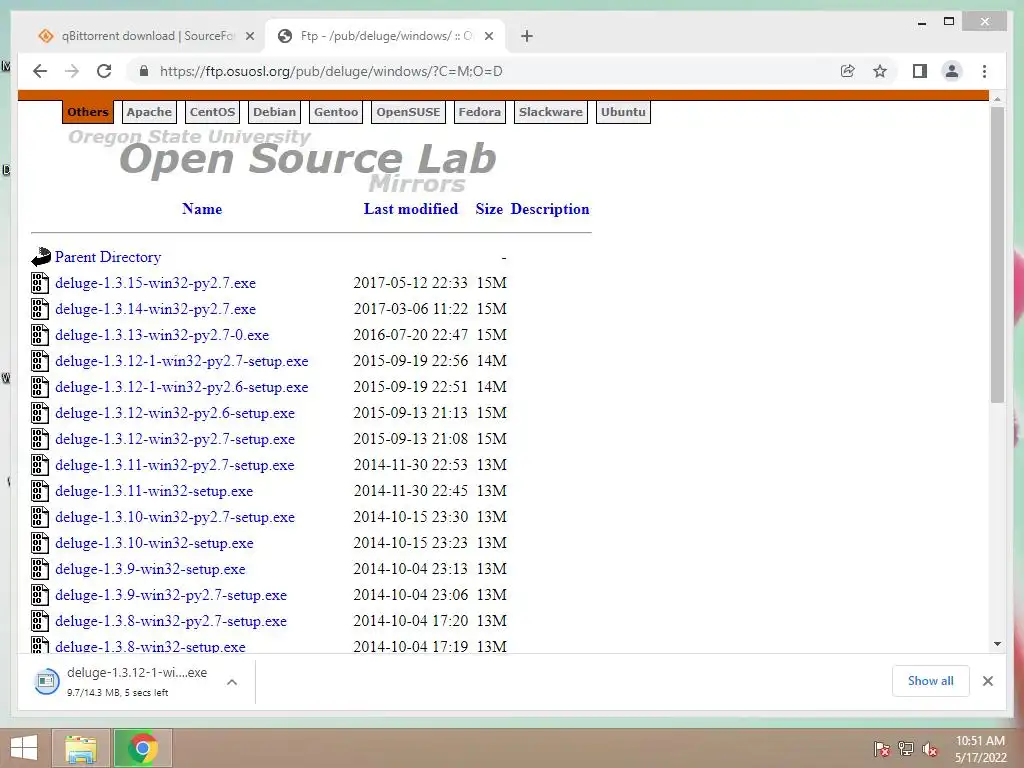Click the muted volume tray icon
1024x768 pixels.
[930, 748]
